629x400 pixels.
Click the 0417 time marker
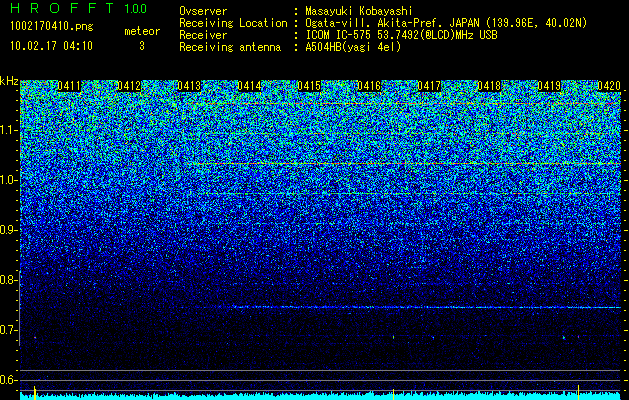429,86
